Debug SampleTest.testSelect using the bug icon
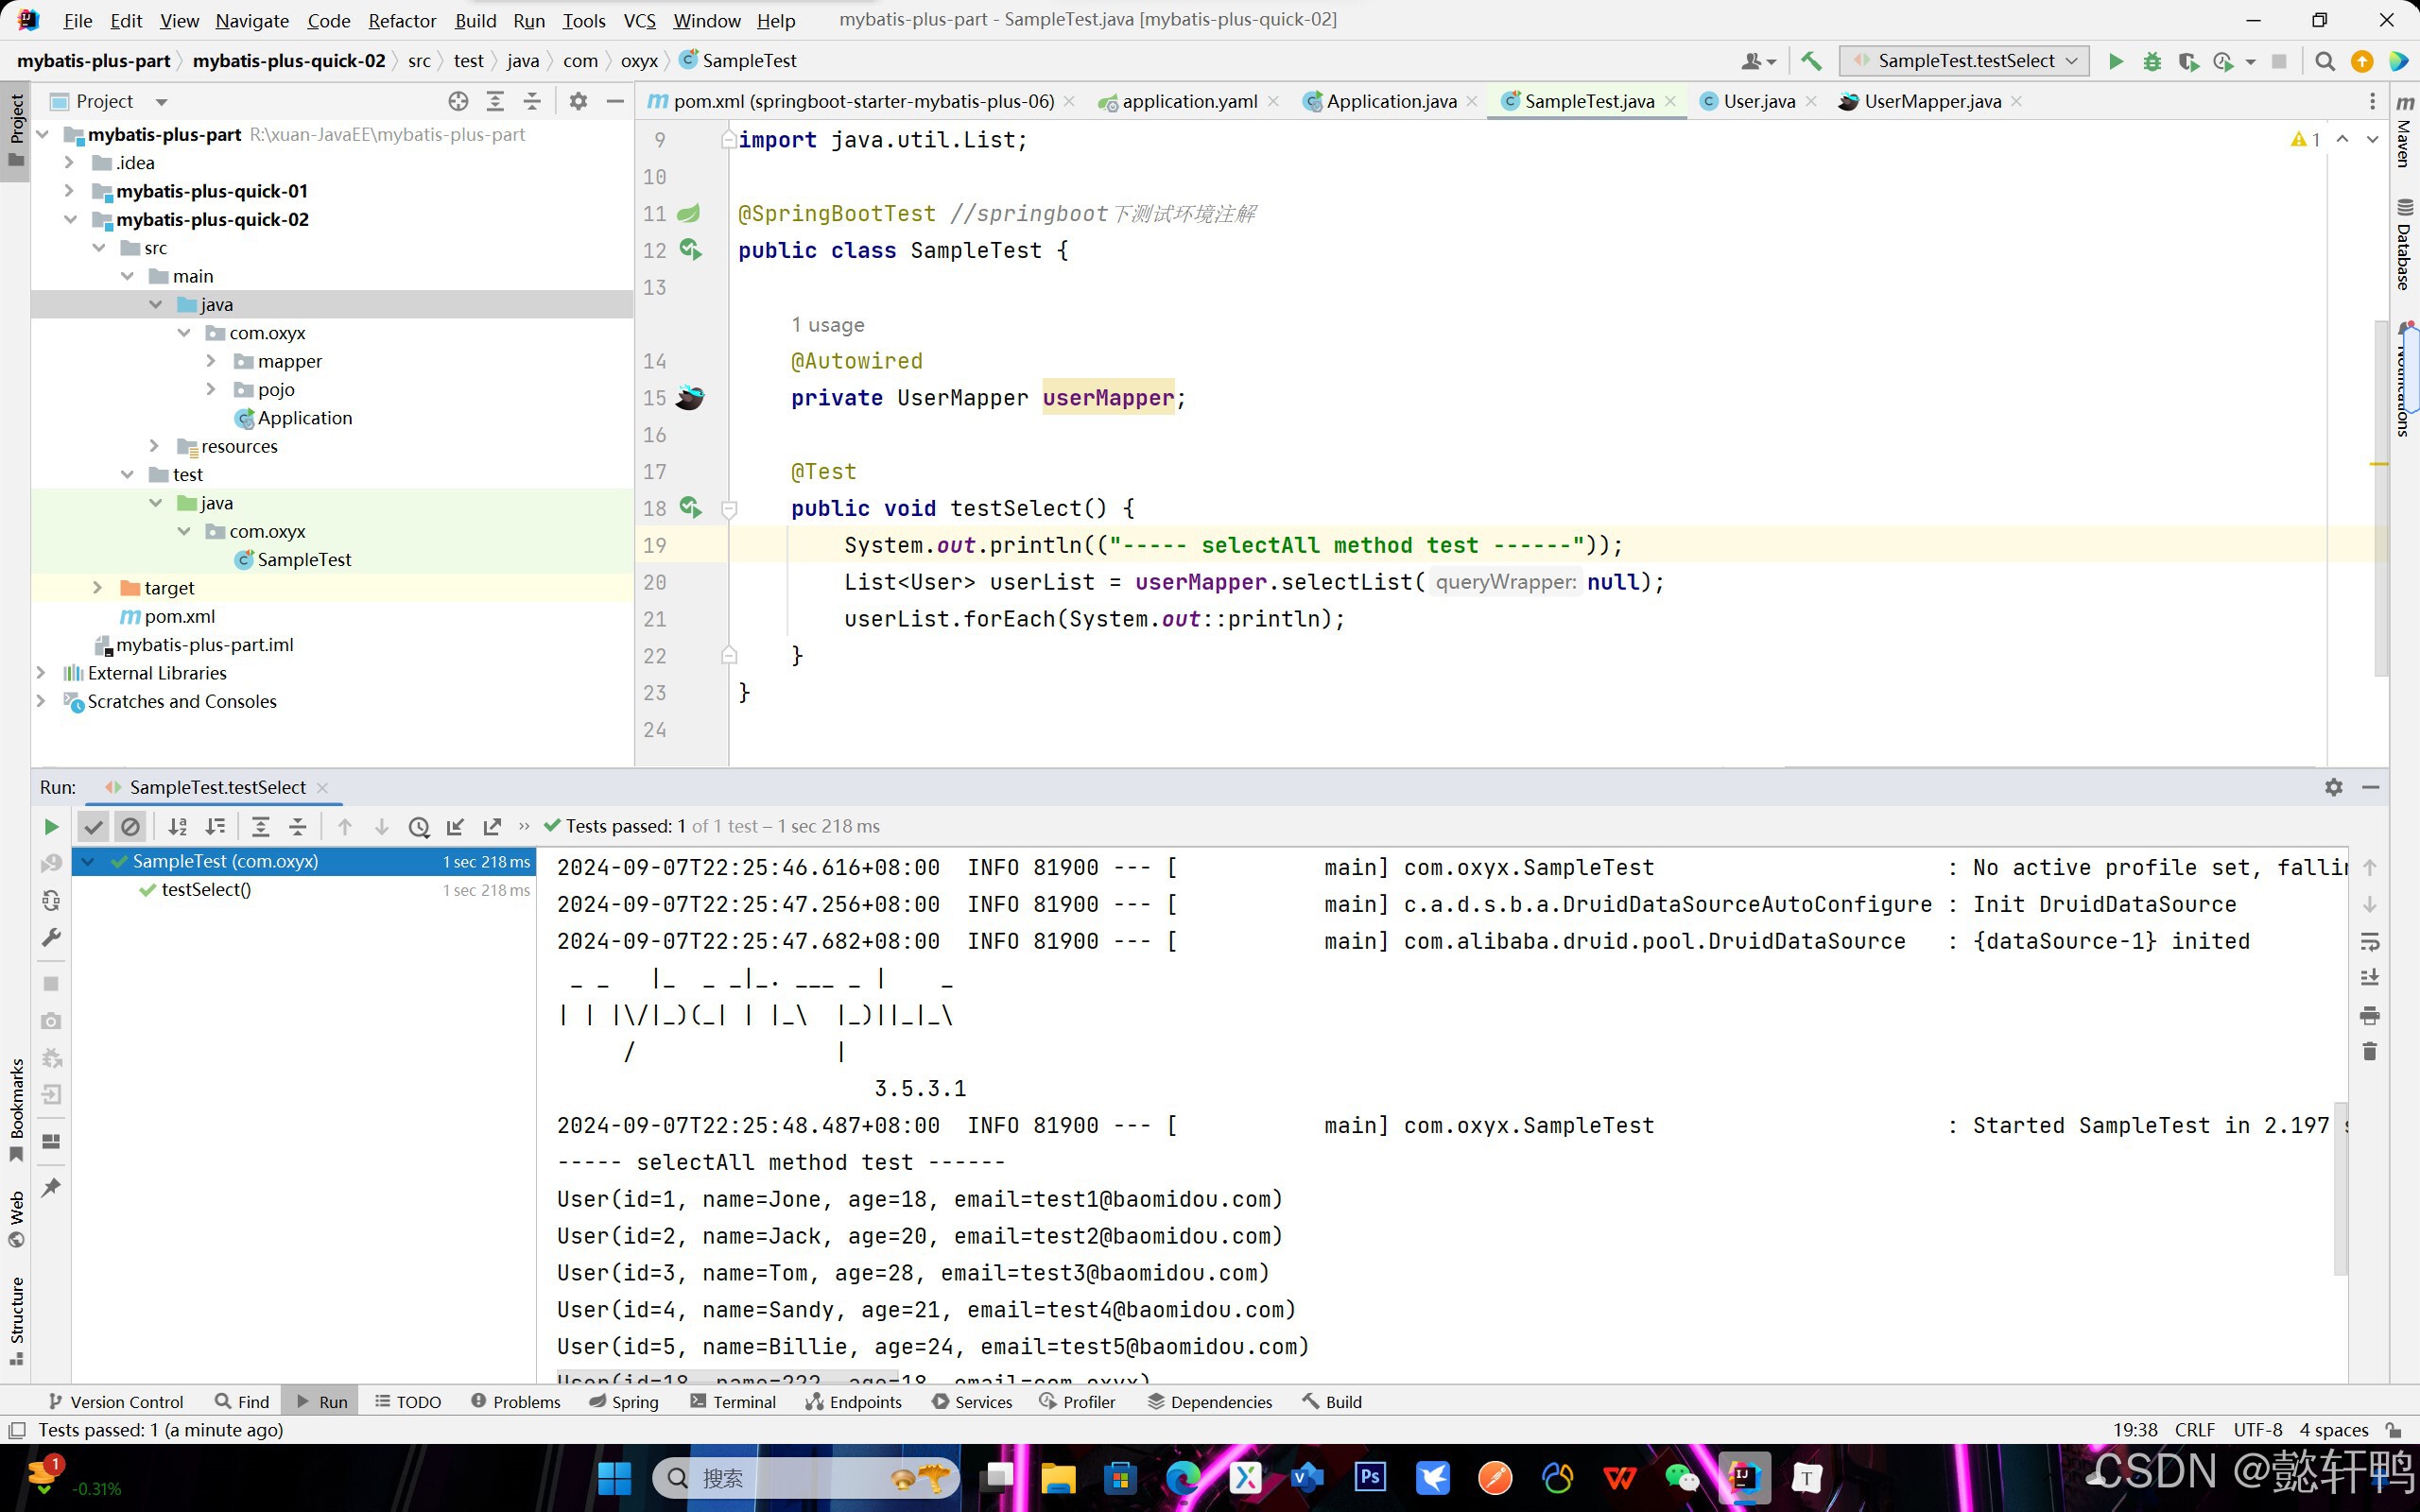 [2152, 61]
